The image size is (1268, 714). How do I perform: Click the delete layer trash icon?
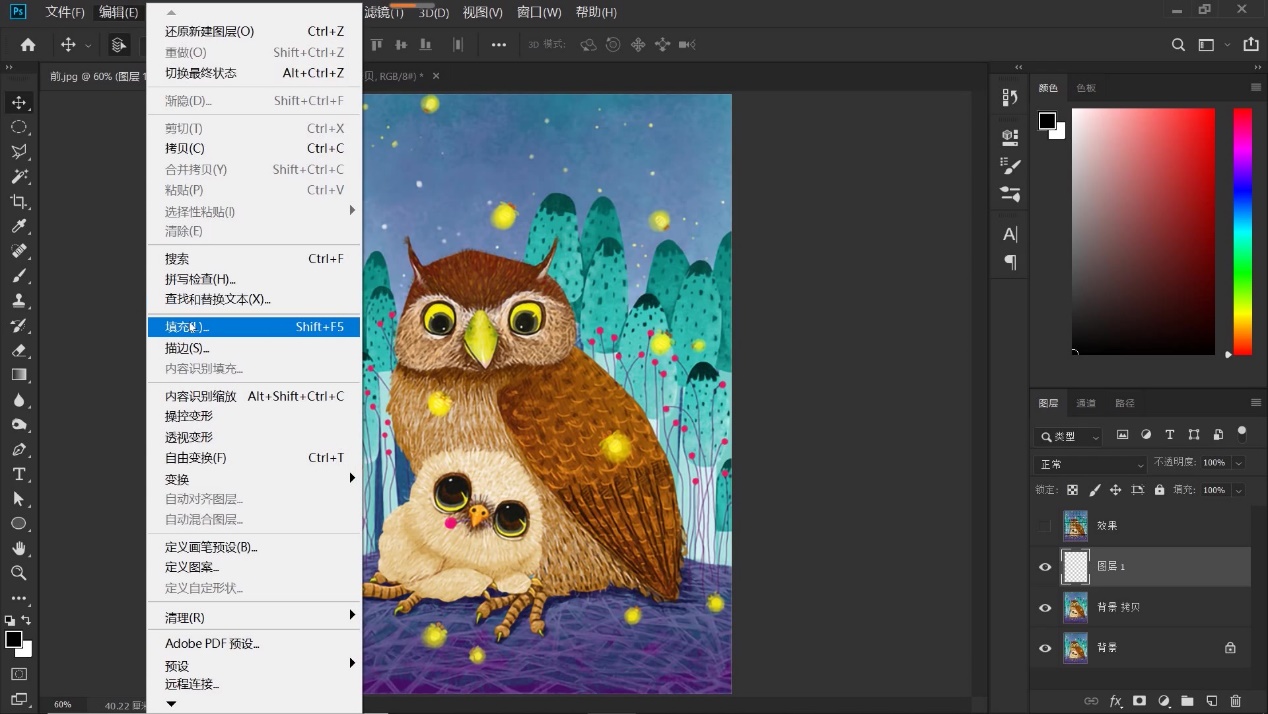coord(1235,701)
